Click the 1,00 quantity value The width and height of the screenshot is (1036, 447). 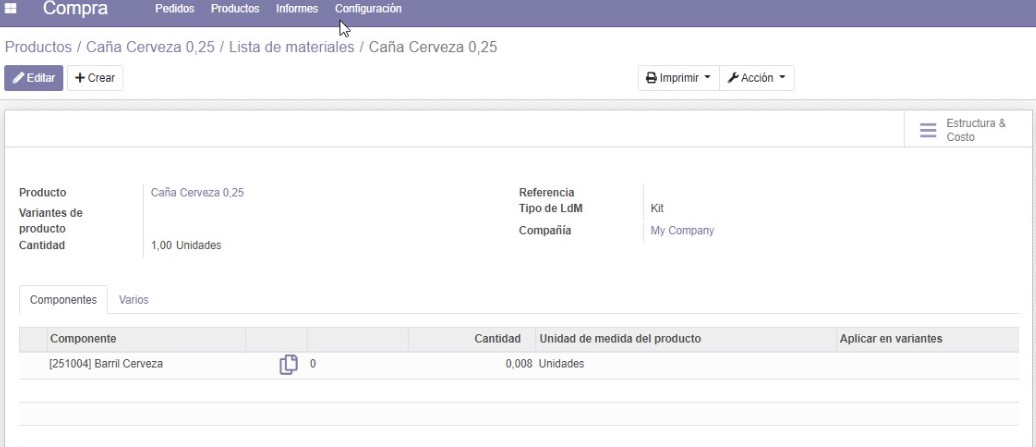[x=161, y=246]
